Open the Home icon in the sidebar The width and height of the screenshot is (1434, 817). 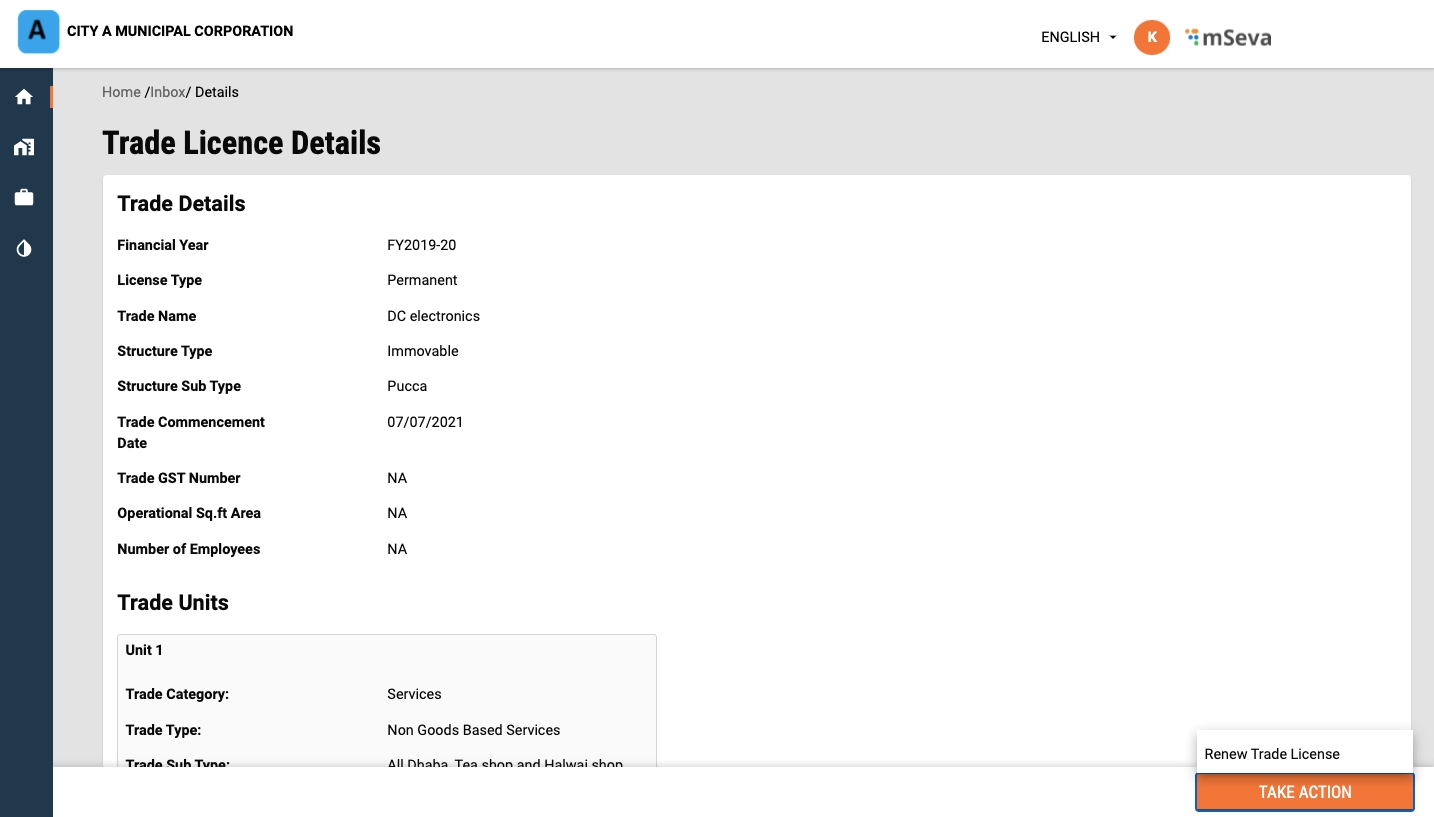click(x=24, y=97)
